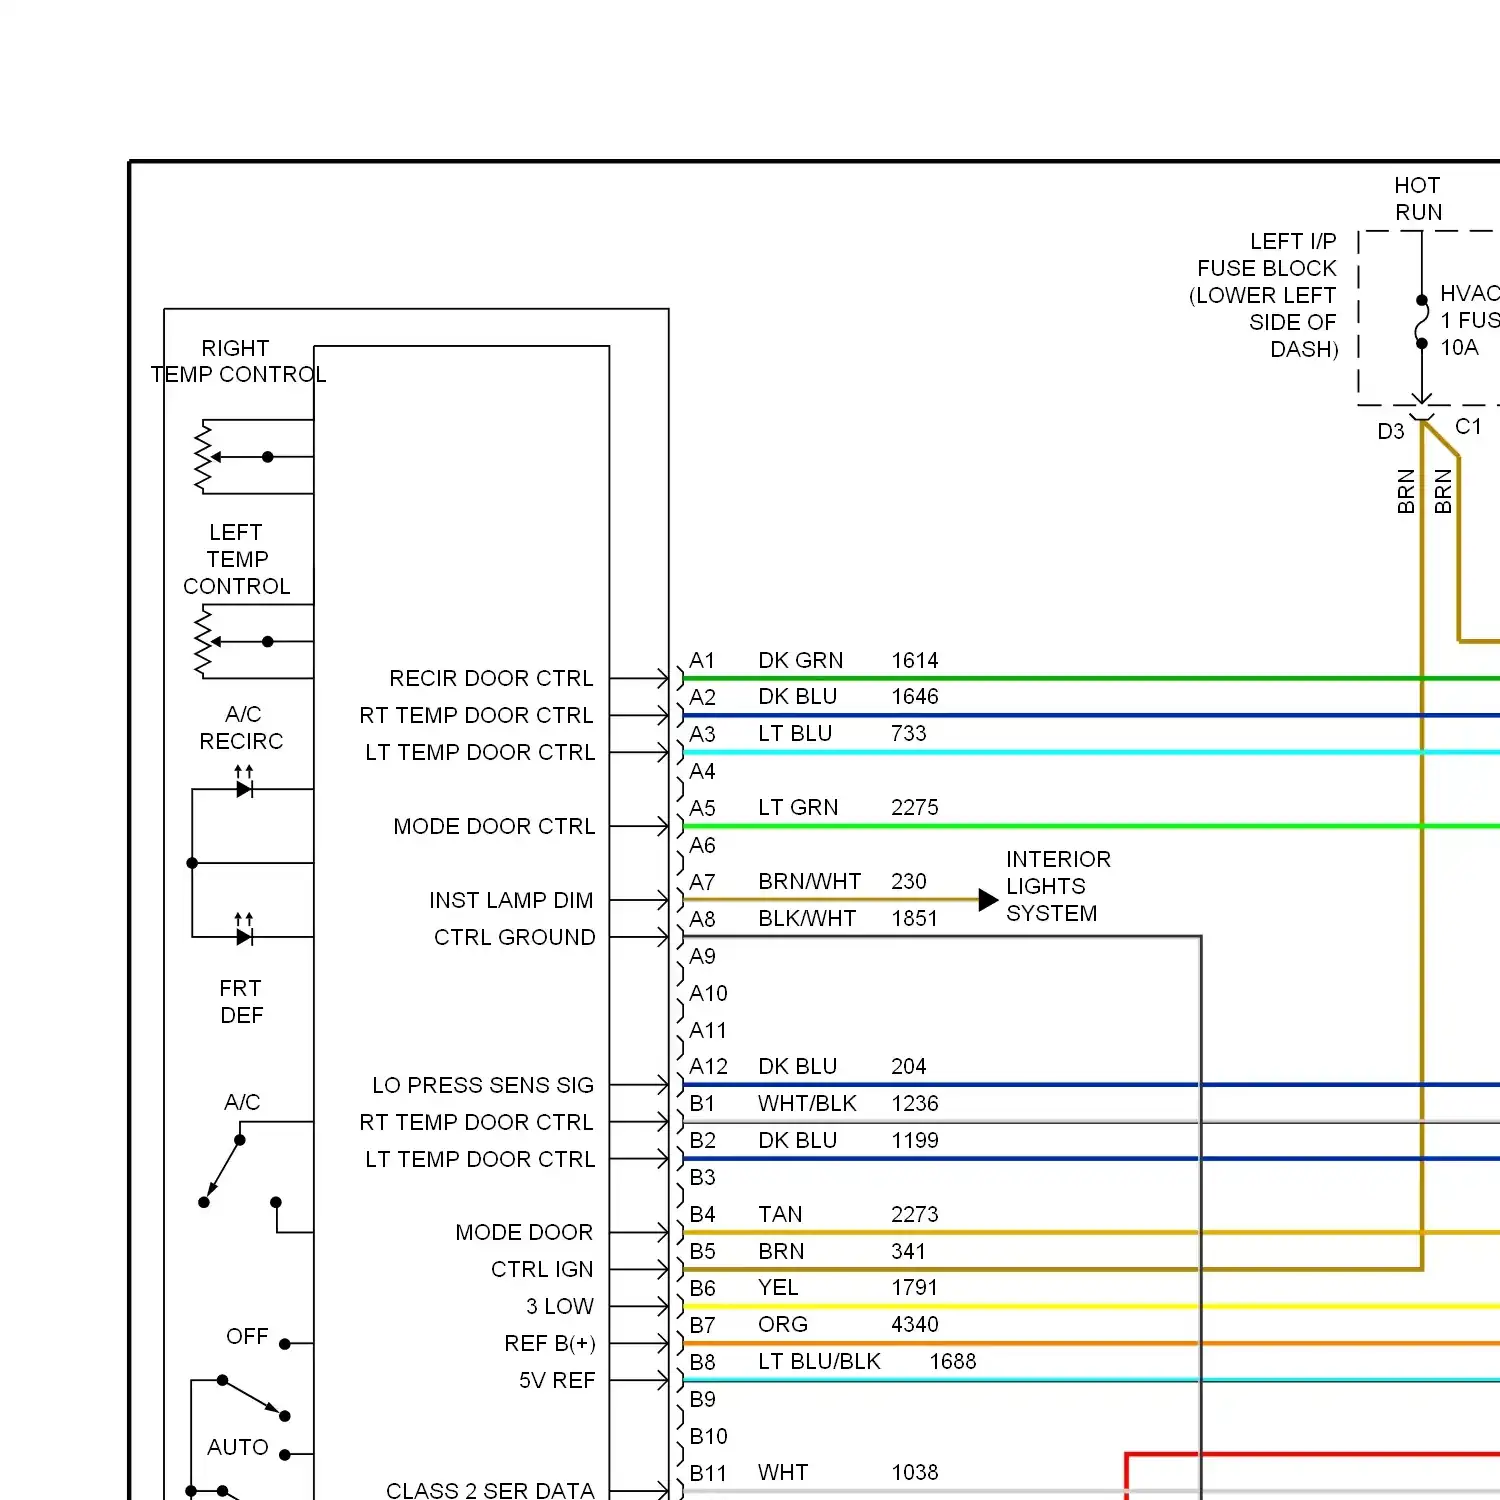Select the LEFT I/P FUSE BLOCK description text
Screen dimensions: 1500x1500
(x=1263, y=295)
